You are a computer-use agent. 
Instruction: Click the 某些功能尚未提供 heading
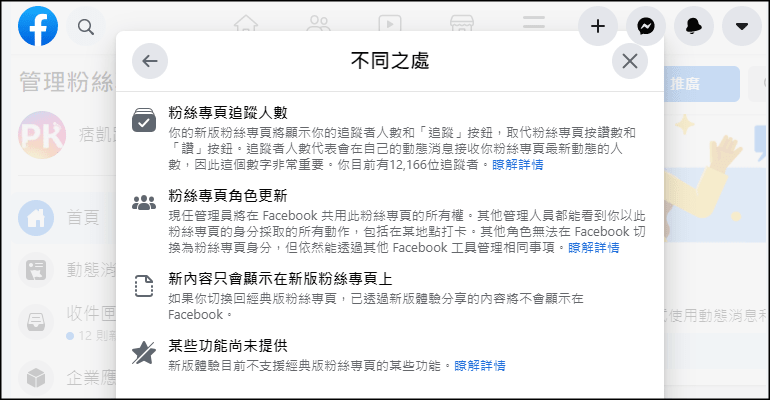point(228,346)
